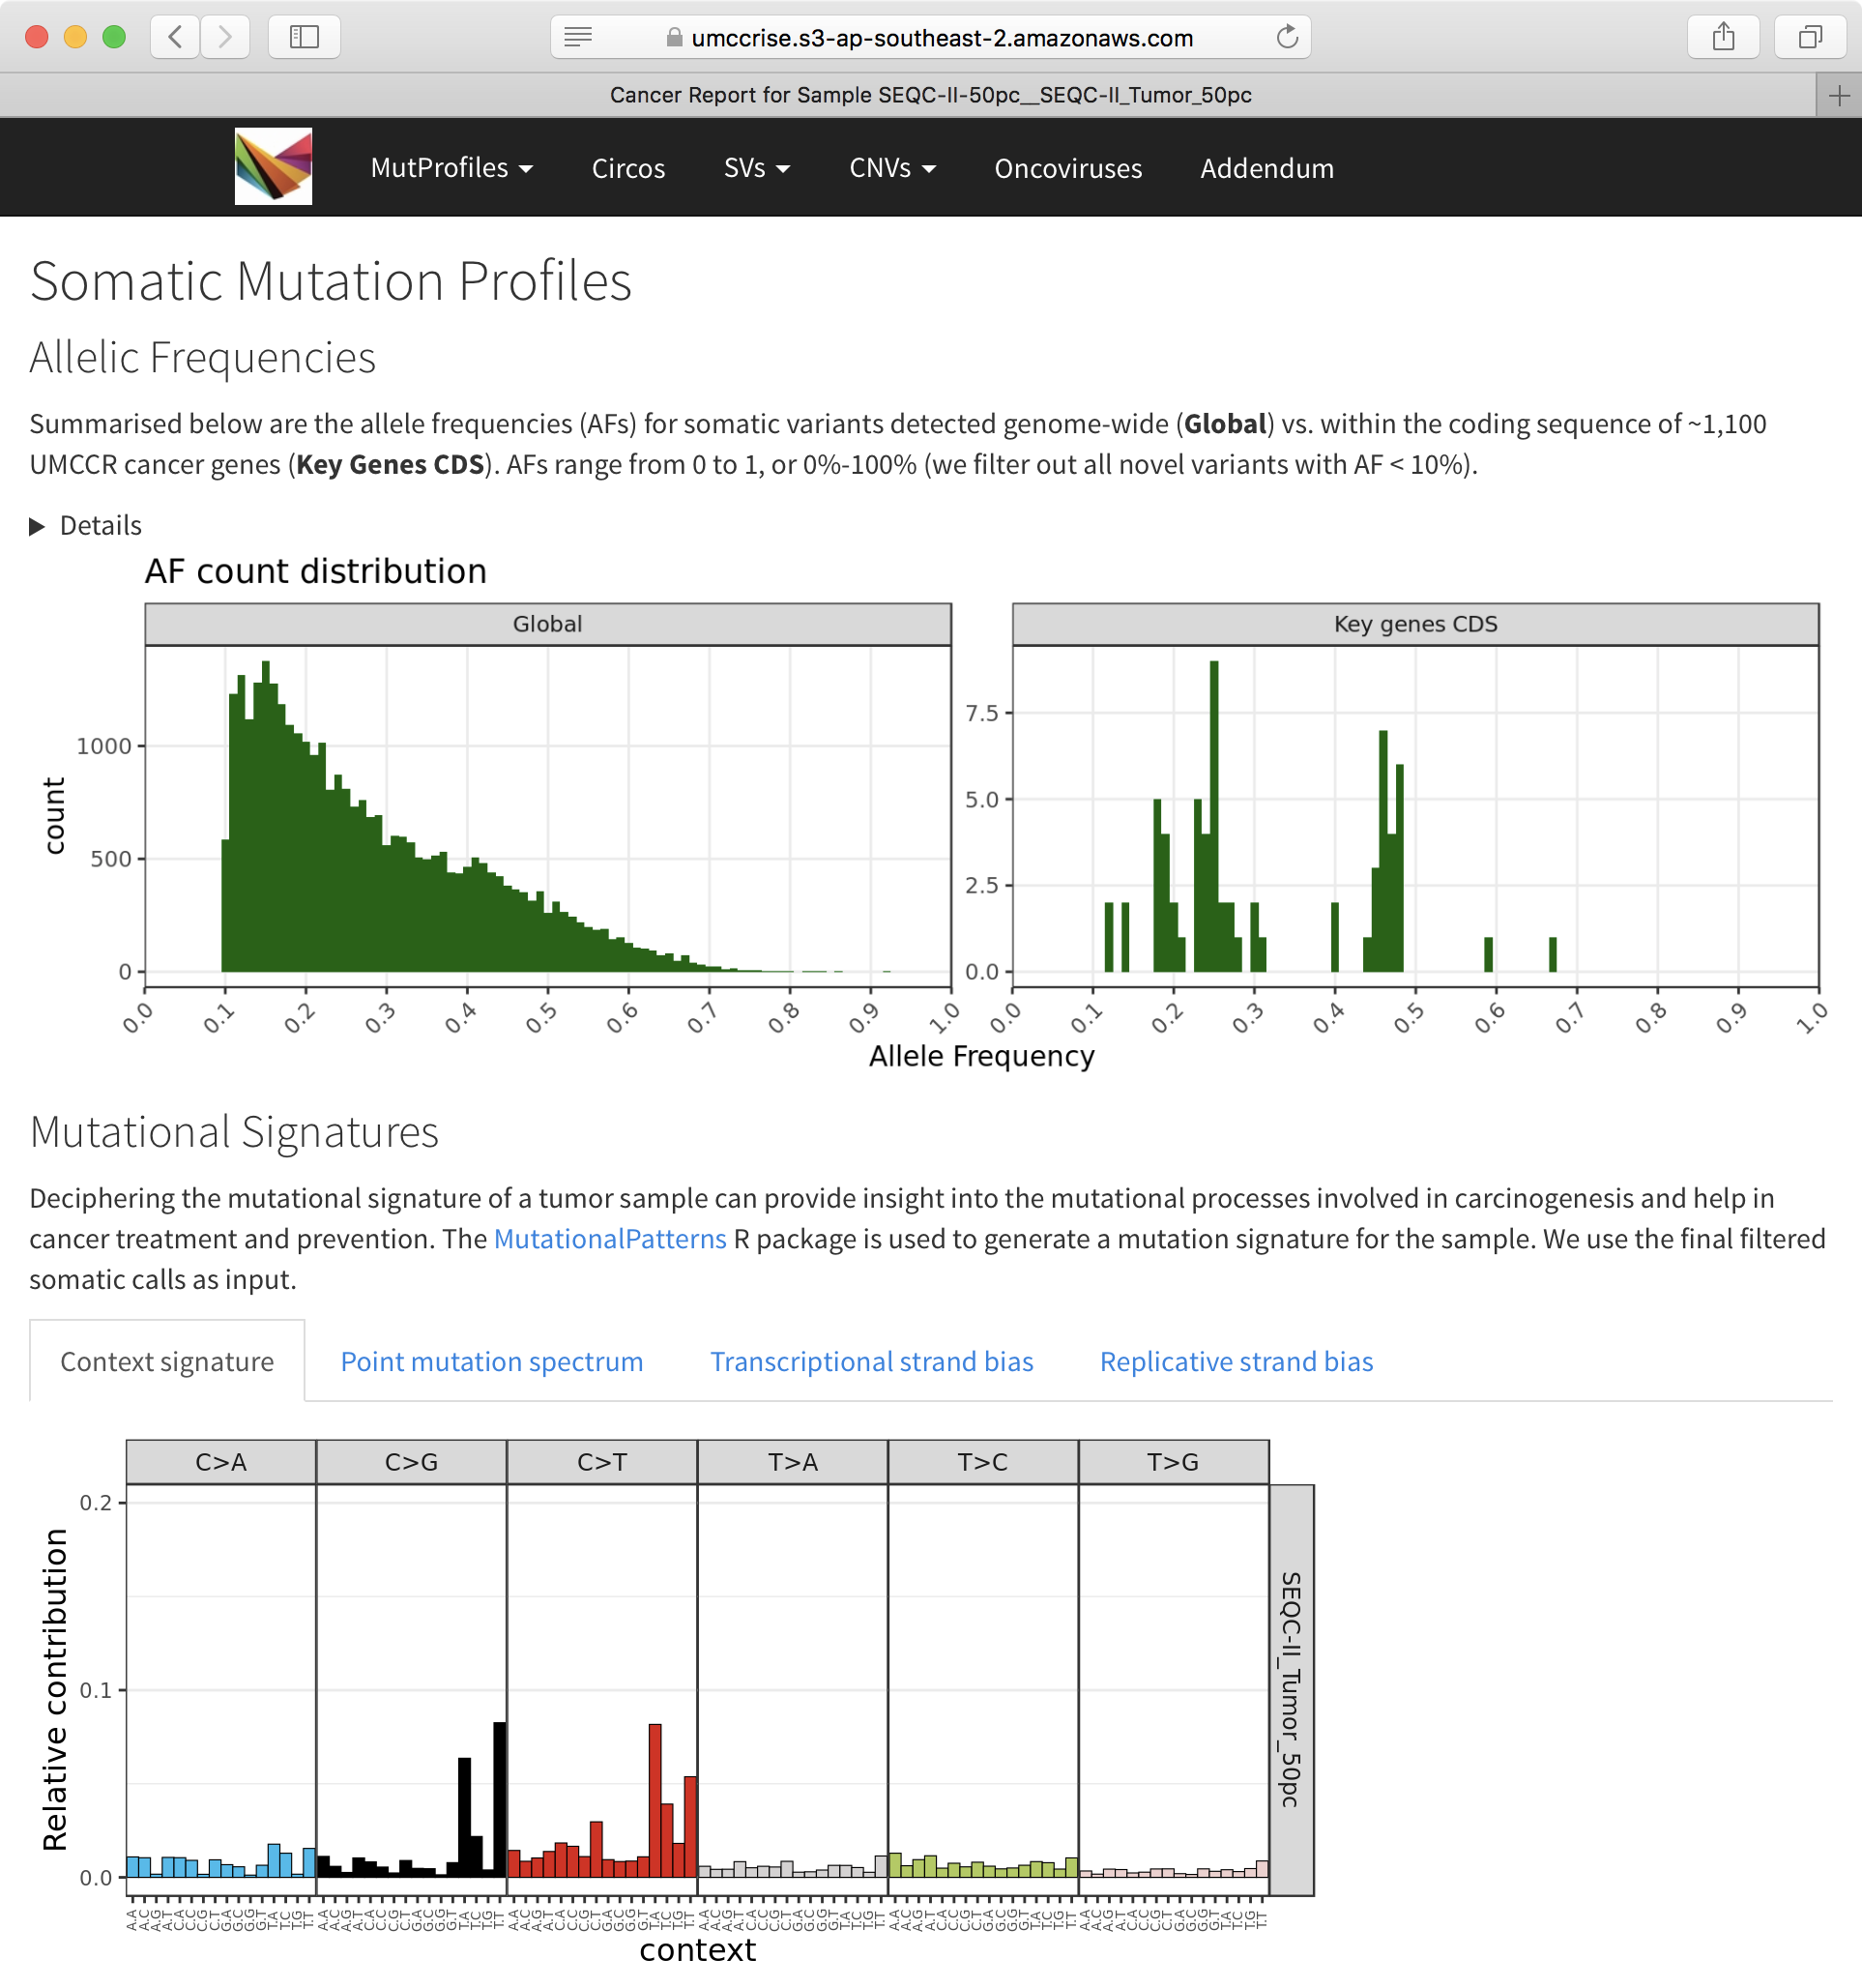Image resolution: width=1862 pixels, height=1988 pixels.
Task: Click the tallest bar in Key genes CDS plot
Action: (x=1214, y=816)
